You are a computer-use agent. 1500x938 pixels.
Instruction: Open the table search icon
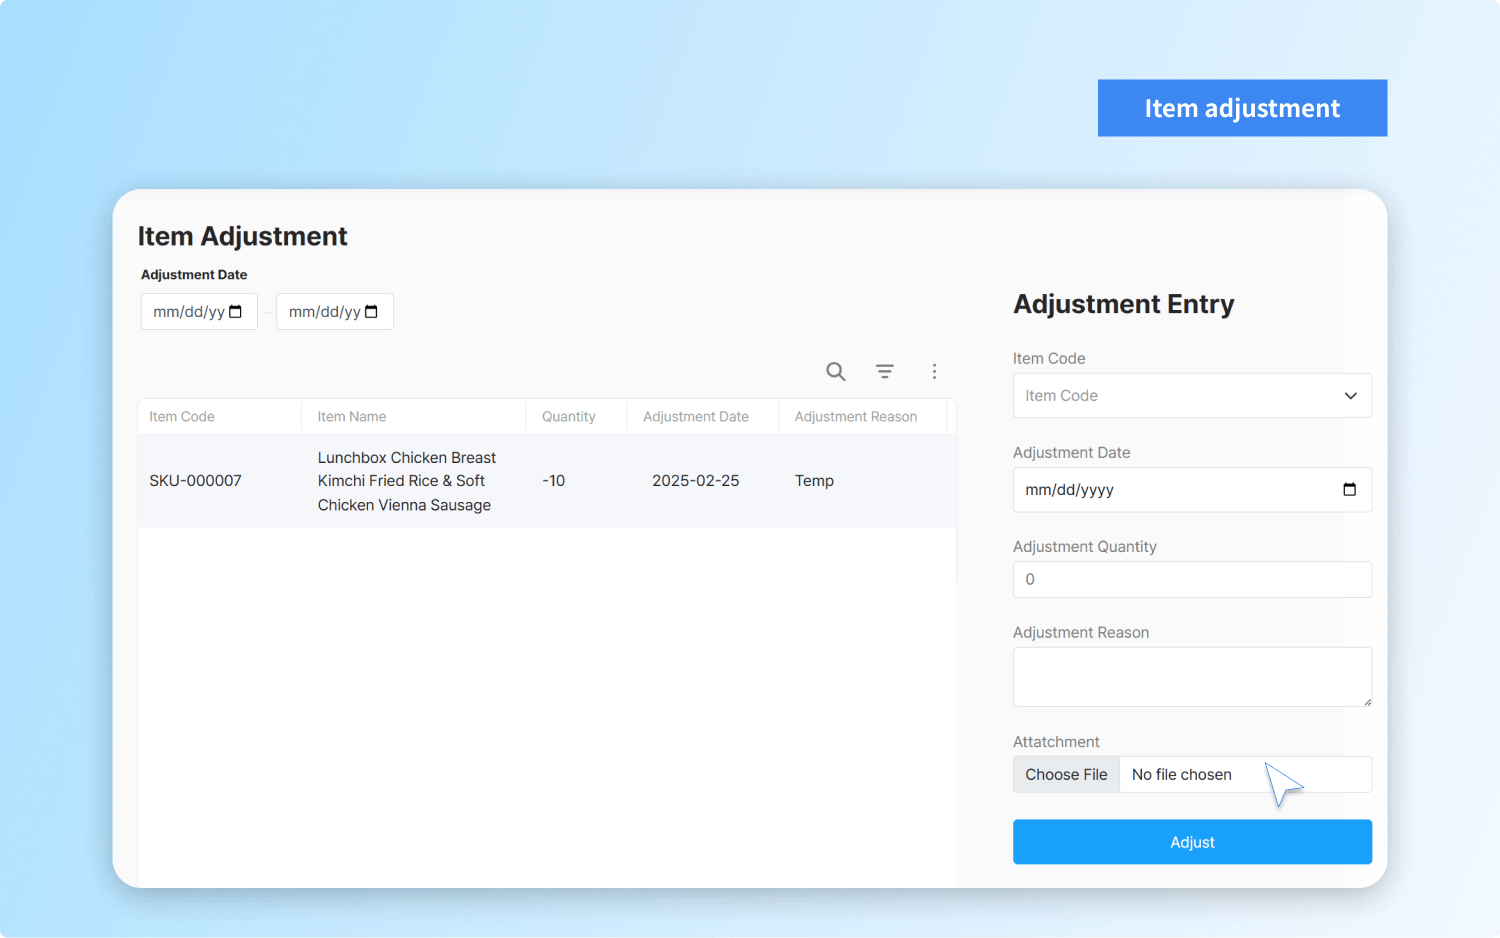click(x=836, y=372)
